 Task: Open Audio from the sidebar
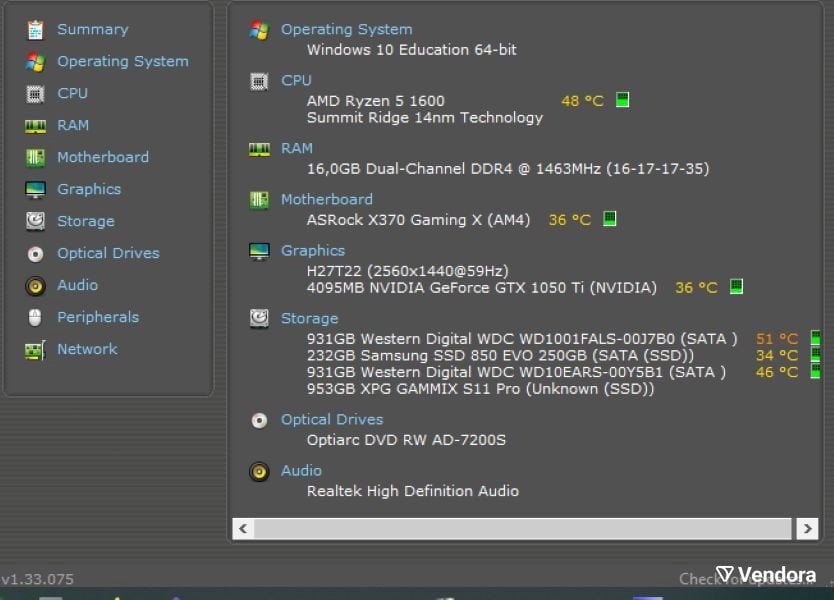(78, 286)
